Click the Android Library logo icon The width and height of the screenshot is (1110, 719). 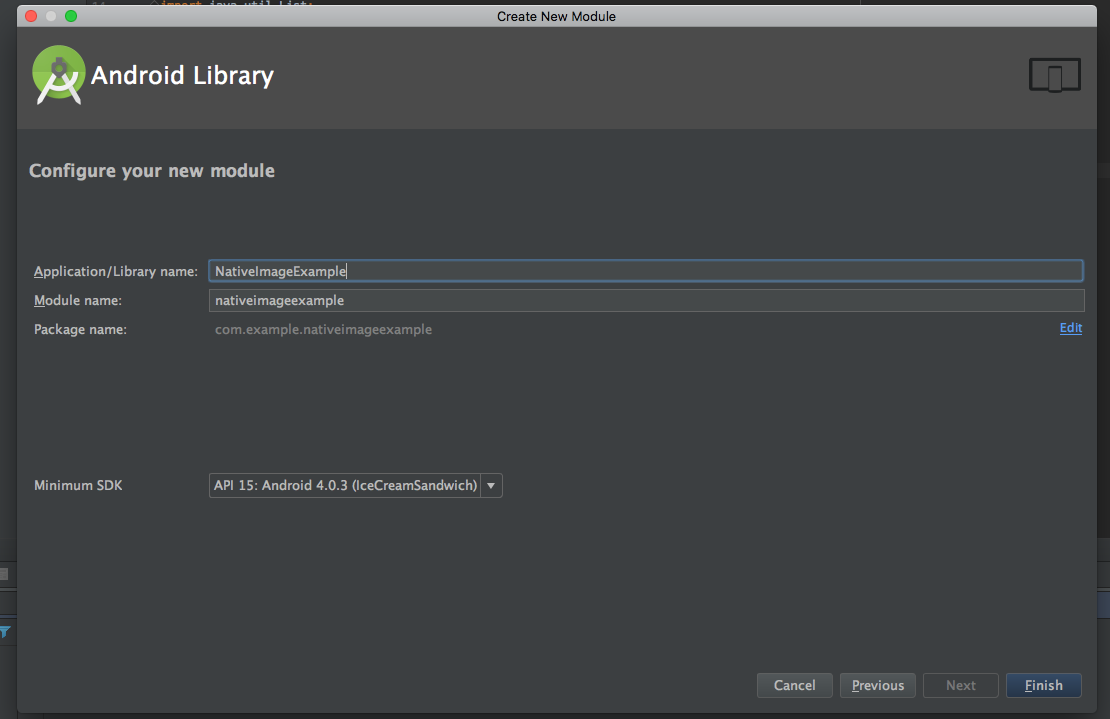pos(57,74)
